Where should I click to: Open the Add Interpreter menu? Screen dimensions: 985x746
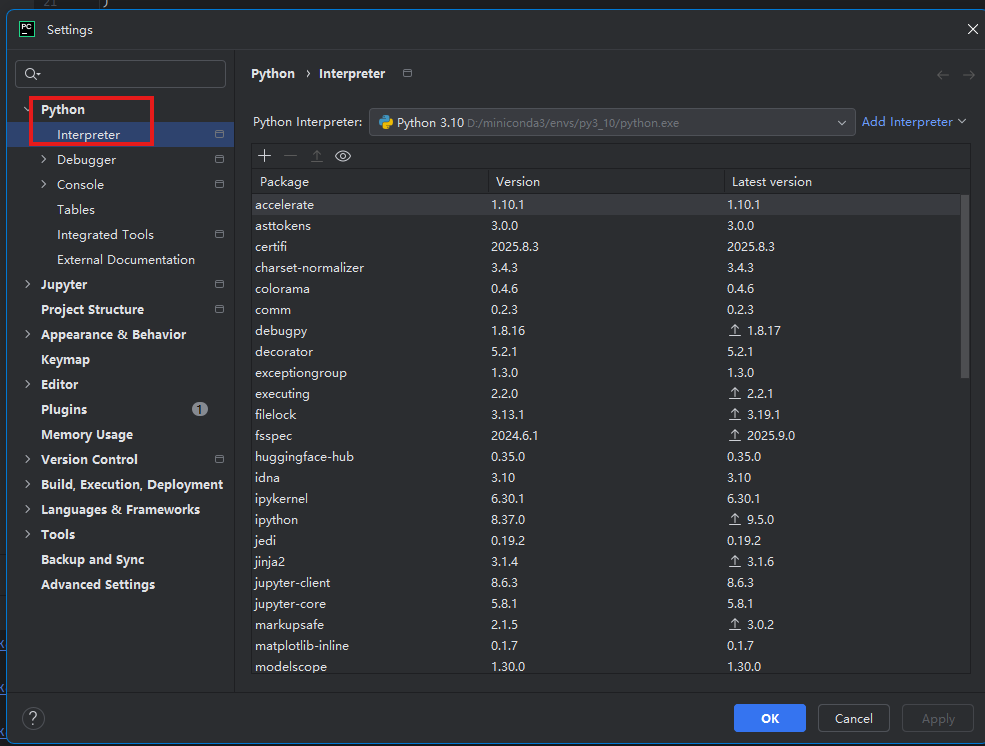click(913, 122)
